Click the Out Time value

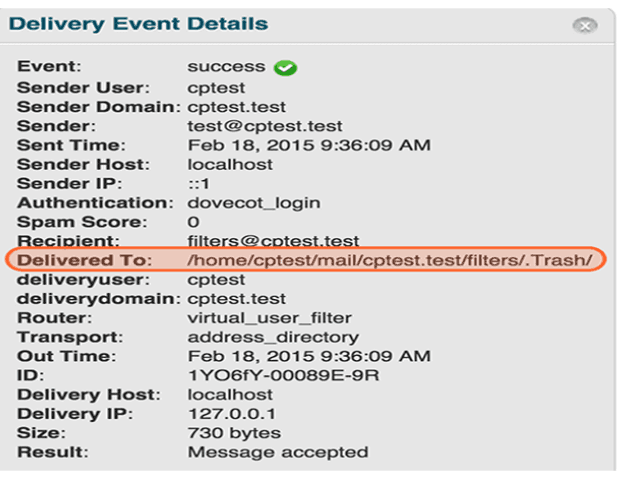coord(309,356)
